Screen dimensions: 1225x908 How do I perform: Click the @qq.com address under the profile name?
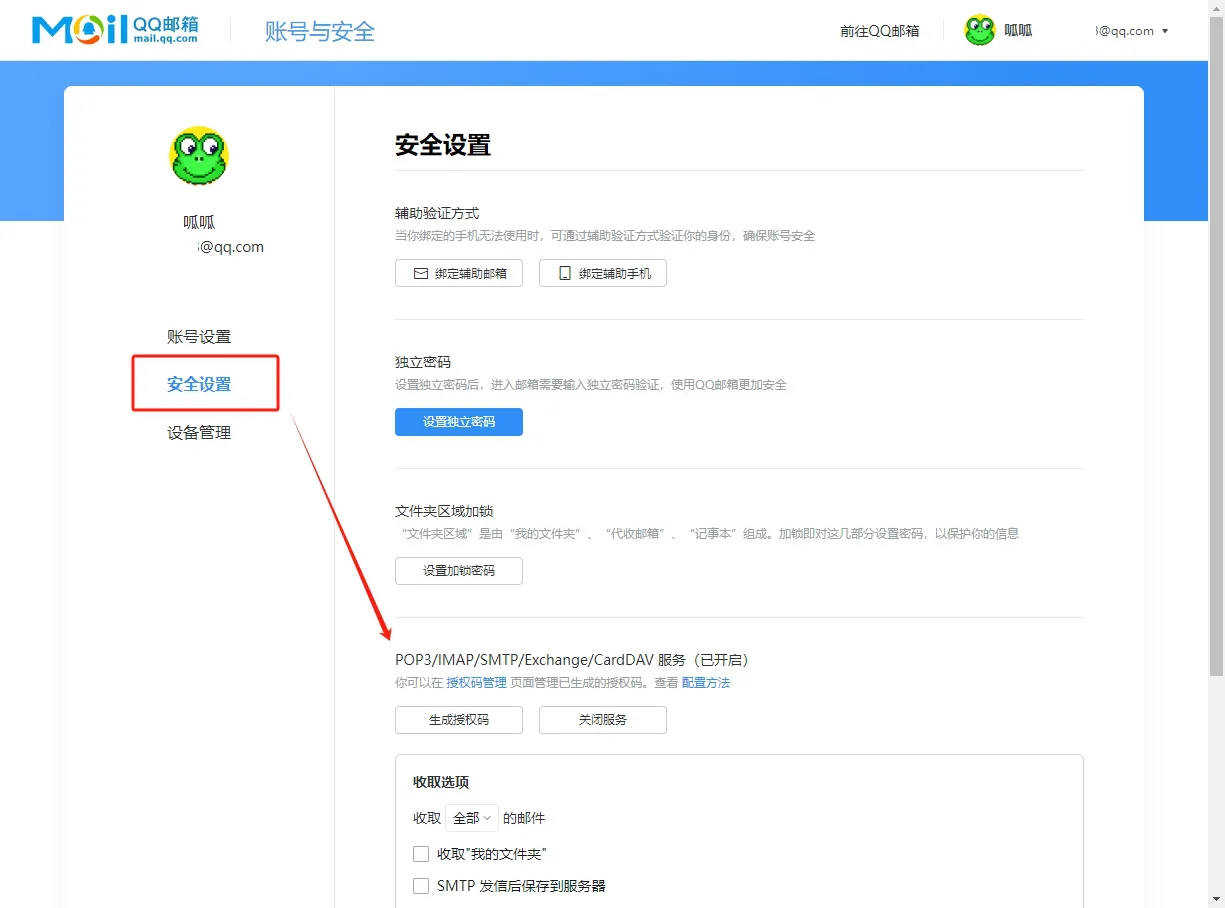point(231,247)
